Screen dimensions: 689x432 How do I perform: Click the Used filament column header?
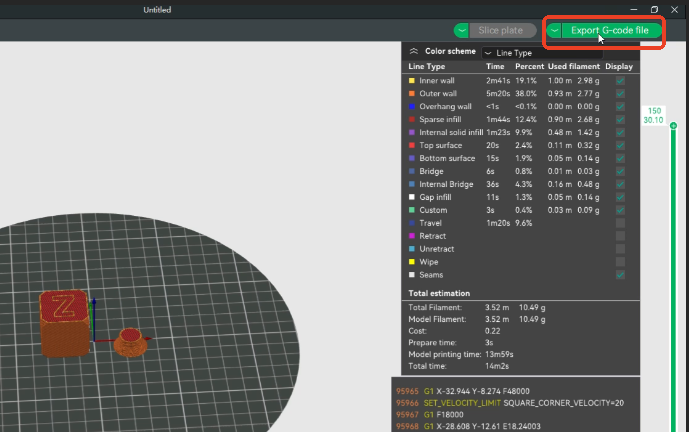click(573, 66)
